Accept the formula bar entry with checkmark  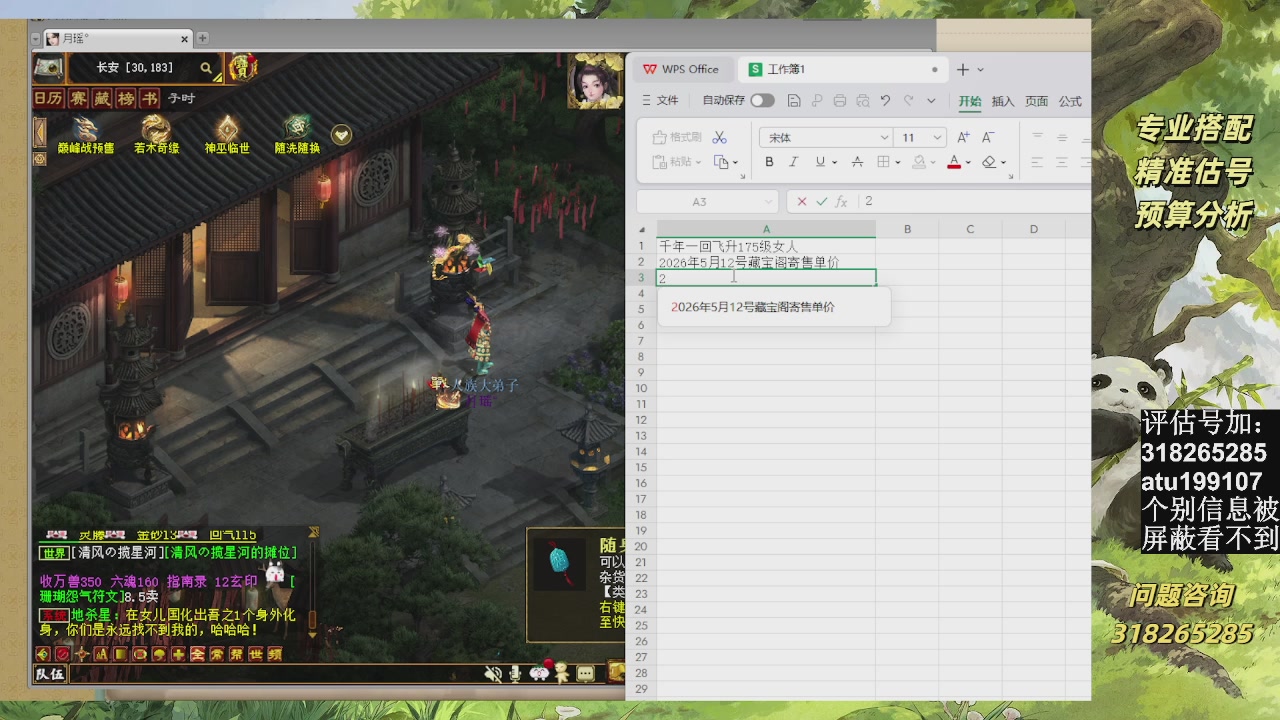click(821, 202)
